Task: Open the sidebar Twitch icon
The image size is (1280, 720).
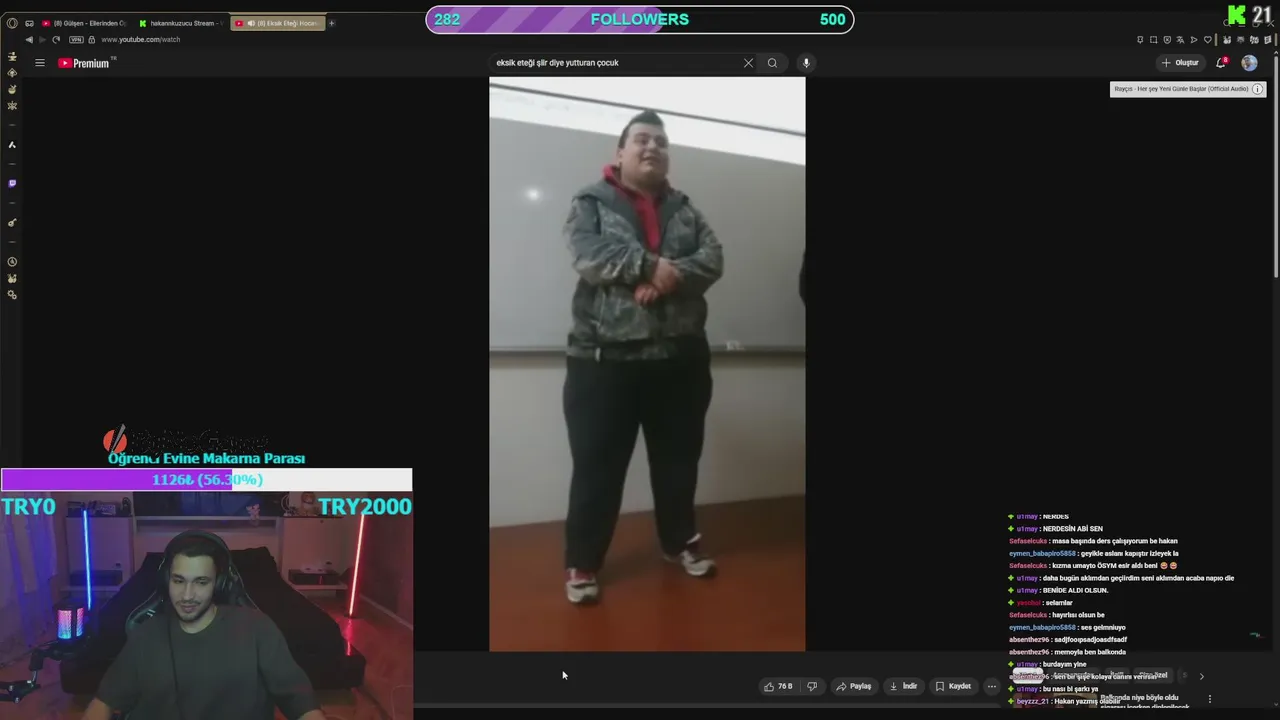Action: (12, 183)
